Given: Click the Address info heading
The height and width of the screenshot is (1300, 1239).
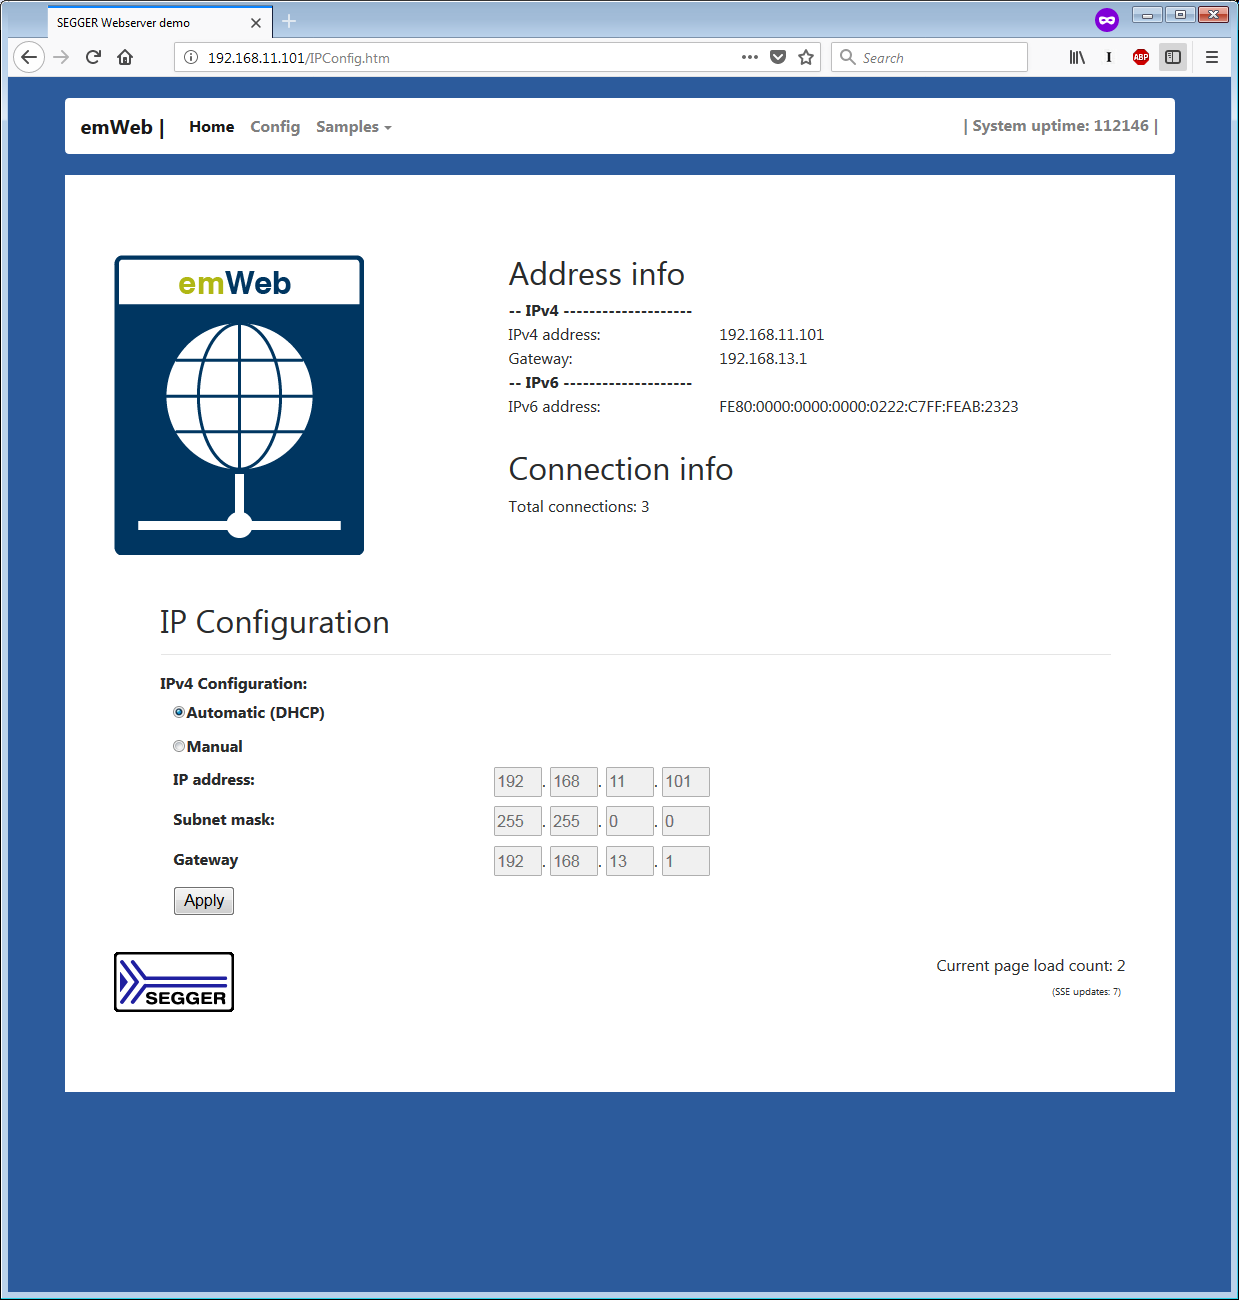Looking at the screenshot, I should click(x=597, y=274).
